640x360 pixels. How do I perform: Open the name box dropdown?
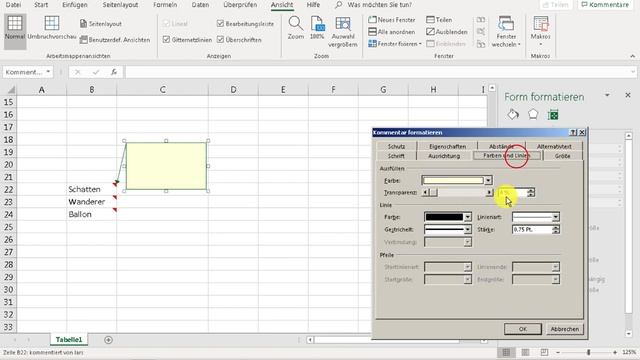(48, 72)
